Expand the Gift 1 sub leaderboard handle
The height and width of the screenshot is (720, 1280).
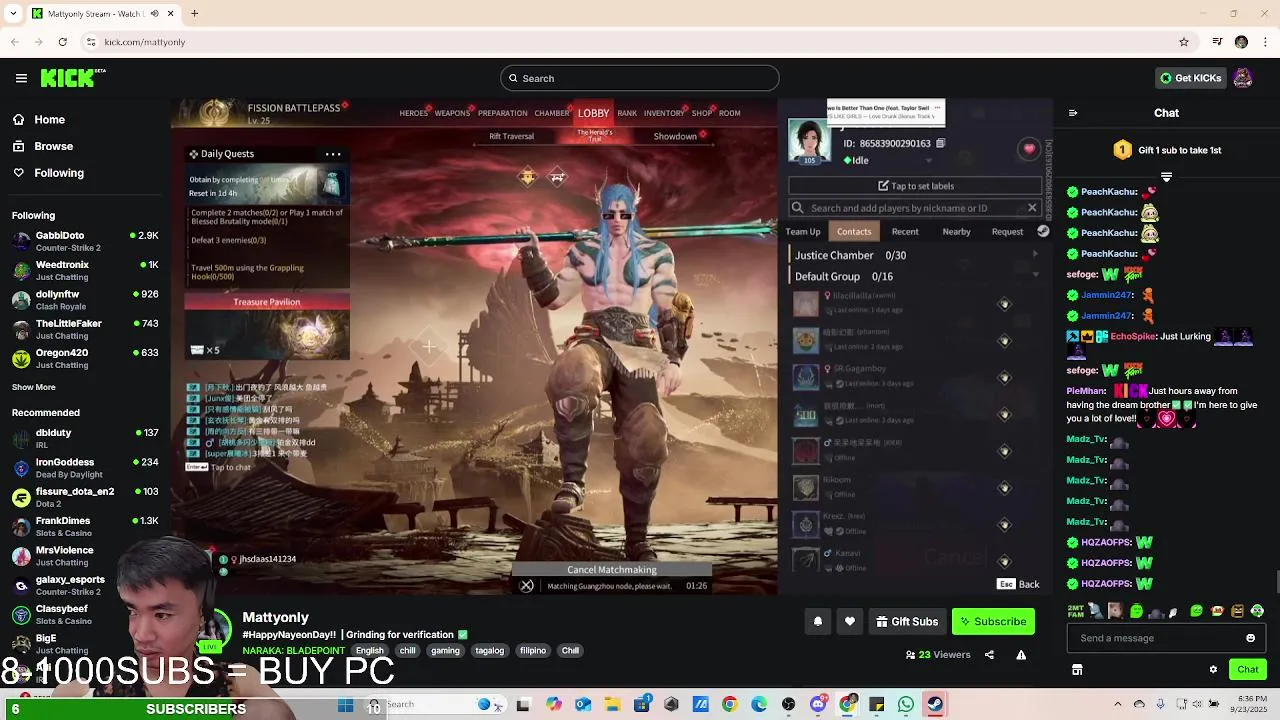(x=1166, y=177)
